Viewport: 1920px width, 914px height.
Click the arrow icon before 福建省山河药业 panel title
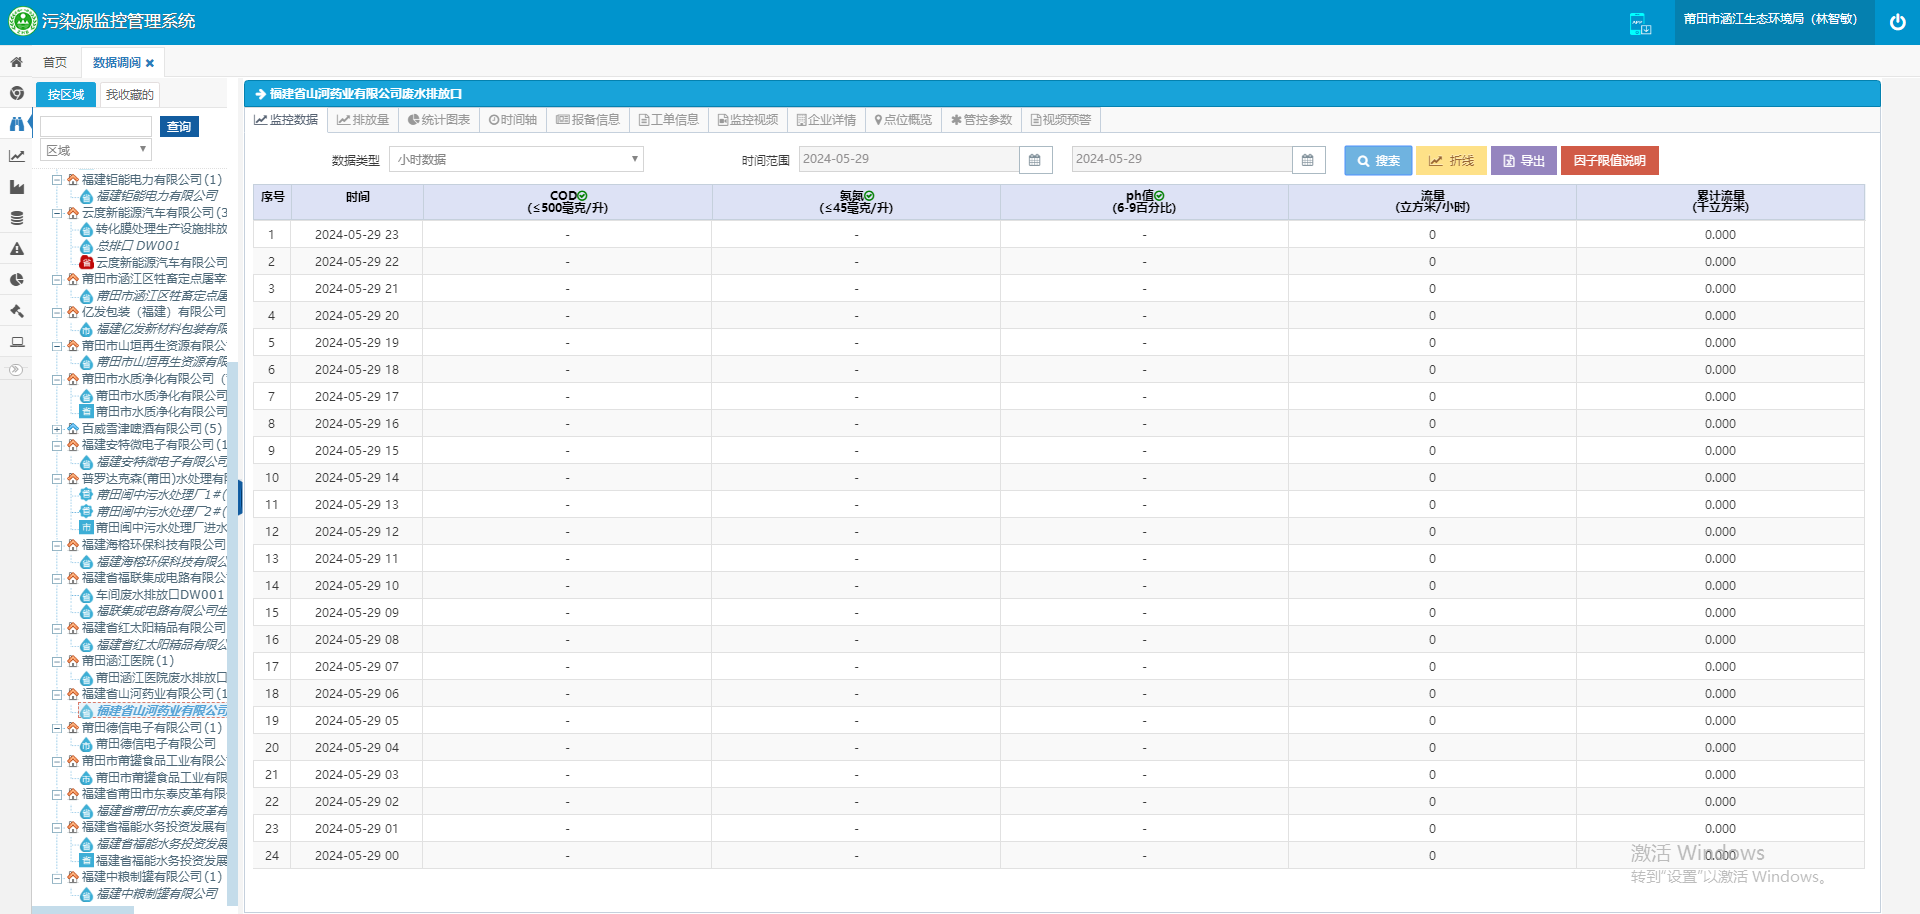(x=260, y=94)
